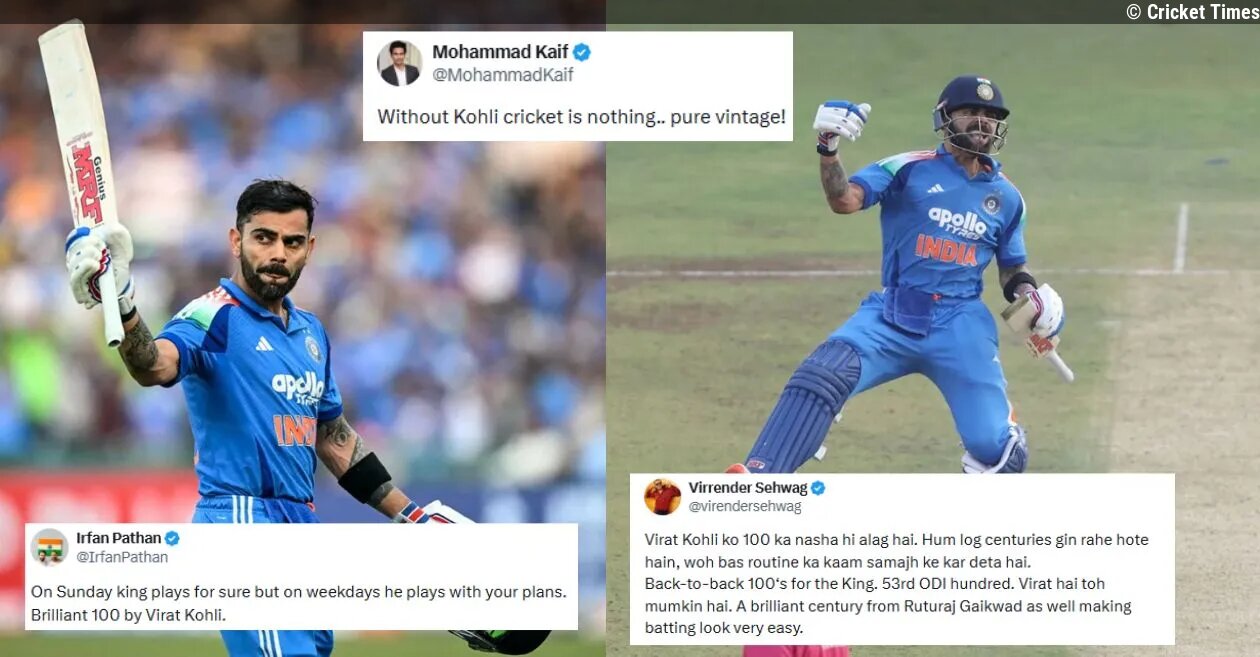This screenshot has height=657, width=1260.
Task: Select the 'Without Kohli cricket is nothing' tweet text
Action: [581, 117]
